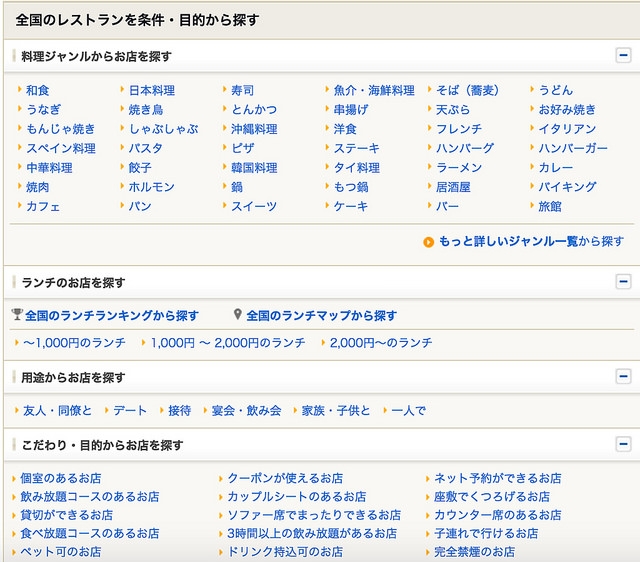640x562 pixels.
Task: Choose the 寿司 genre
Action: 242,90
